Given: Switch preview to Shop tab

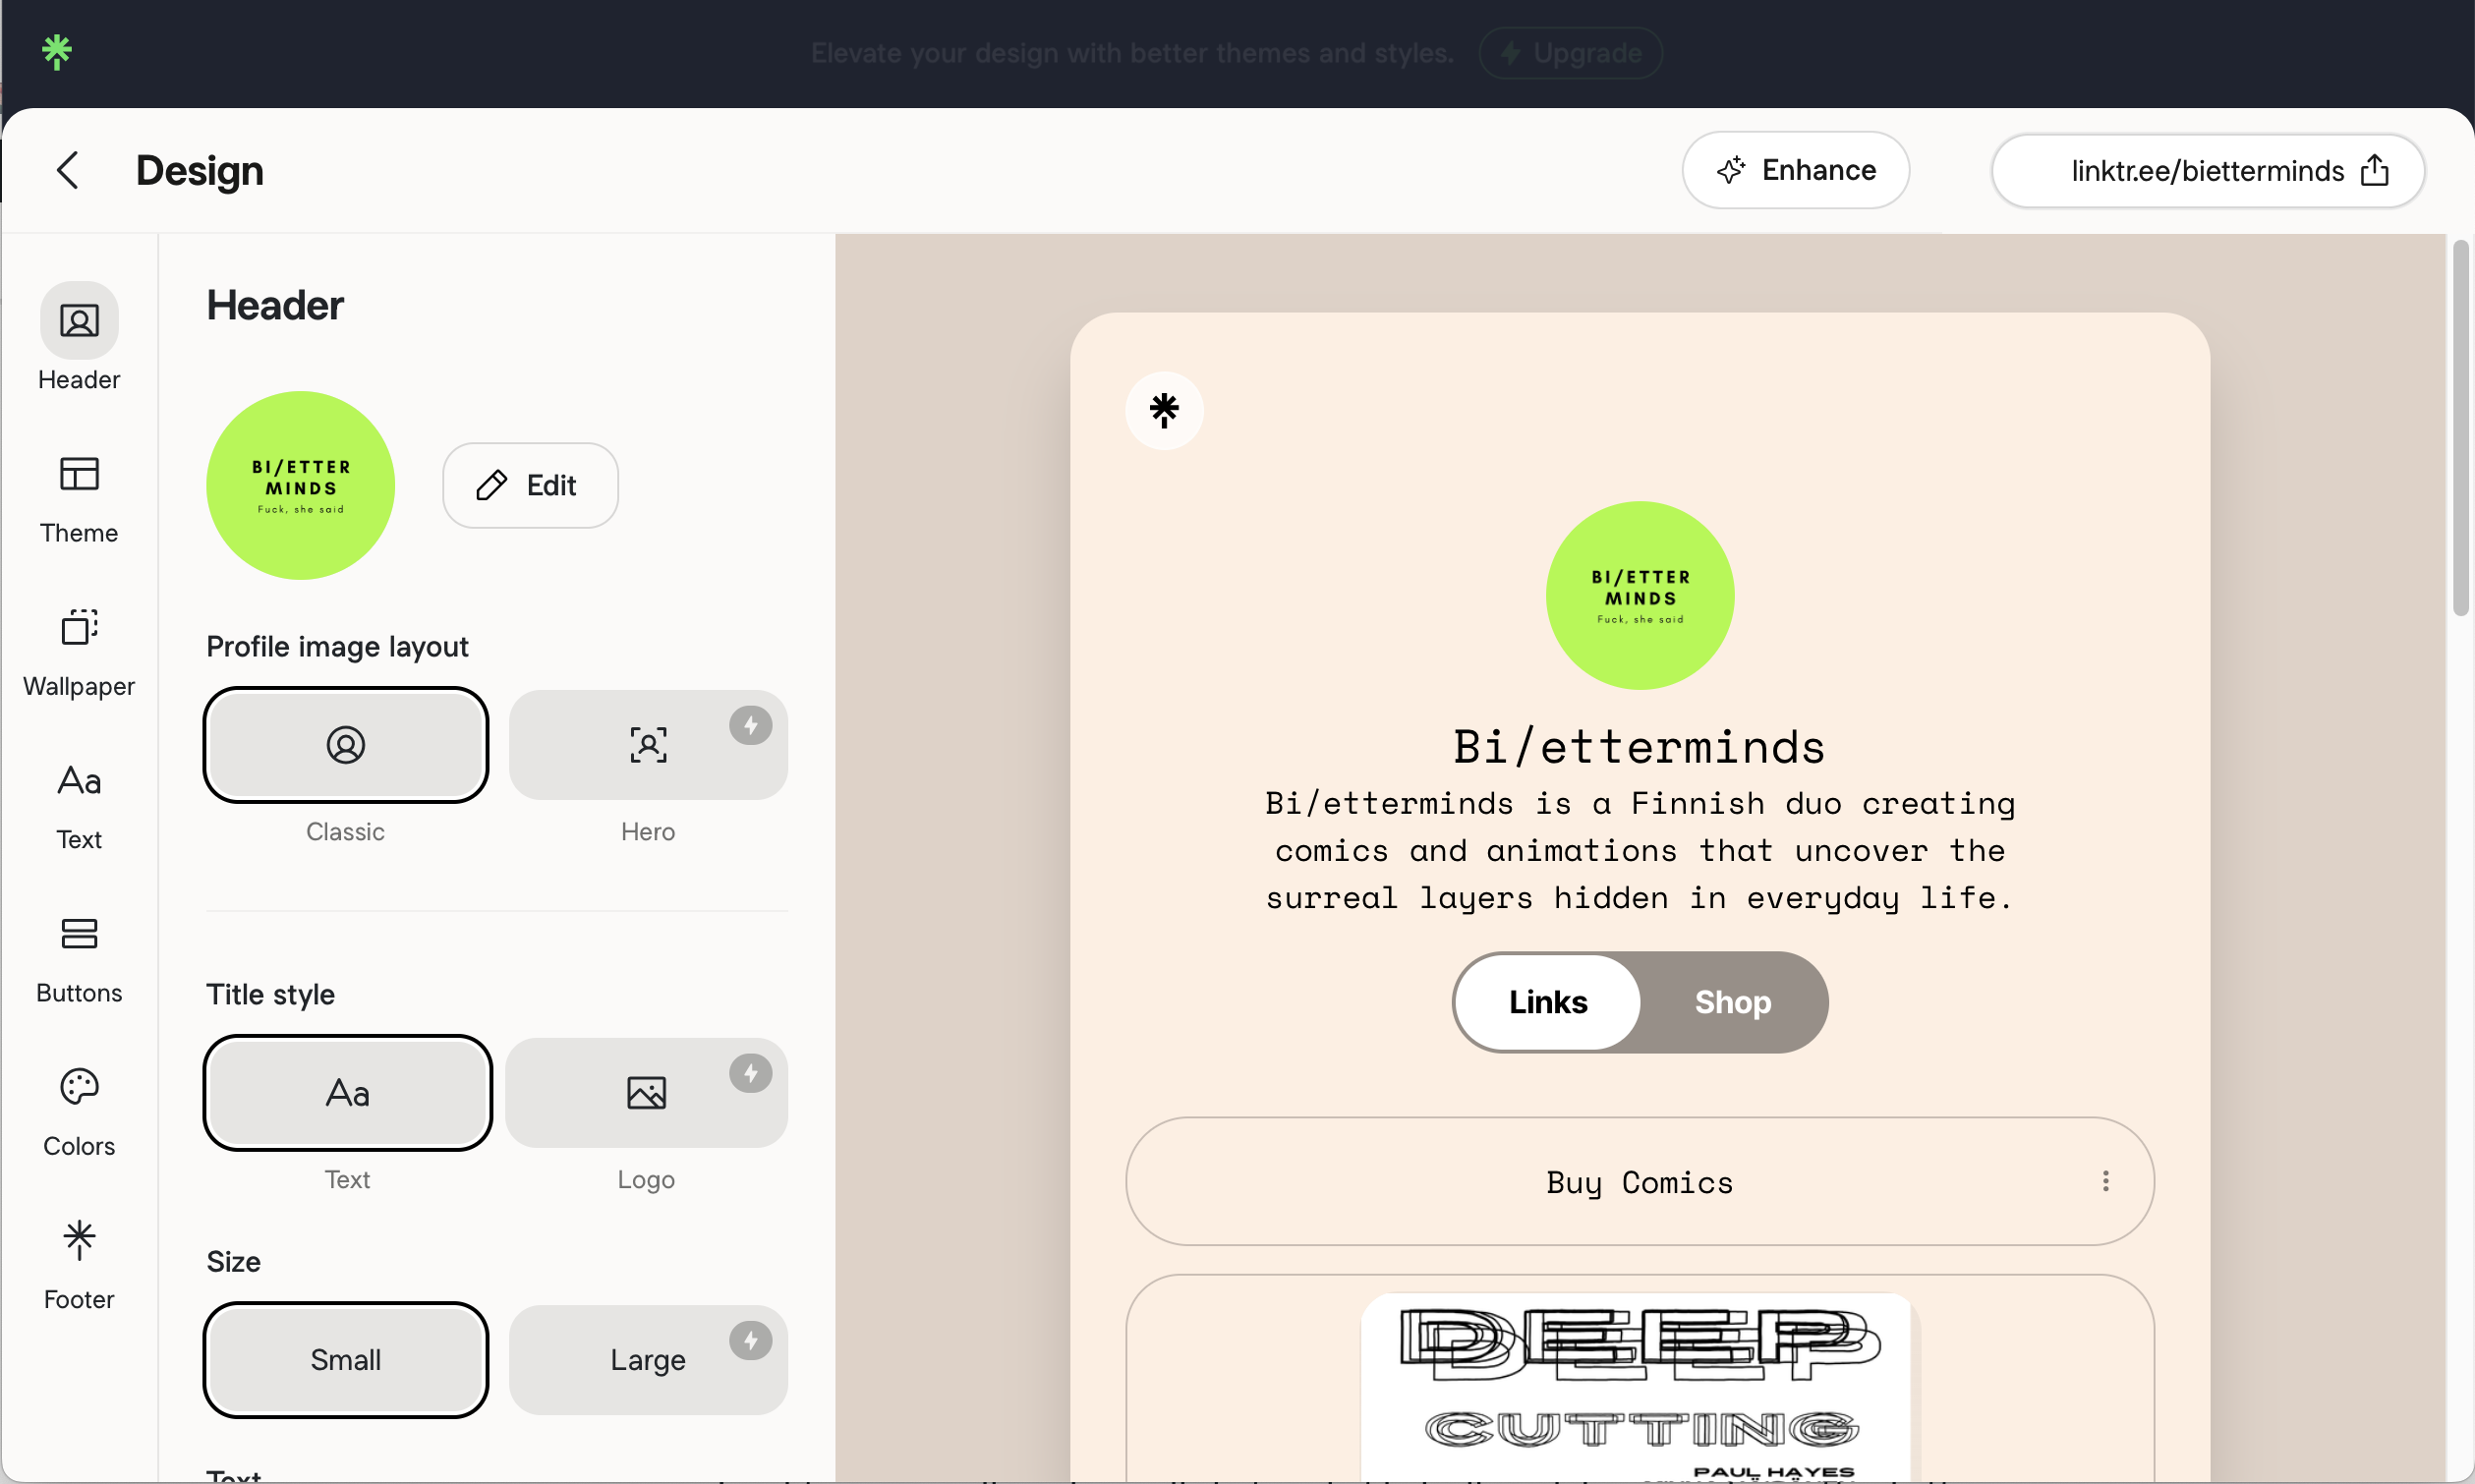Looking at the screenshot, I should coord(1732,1002).
